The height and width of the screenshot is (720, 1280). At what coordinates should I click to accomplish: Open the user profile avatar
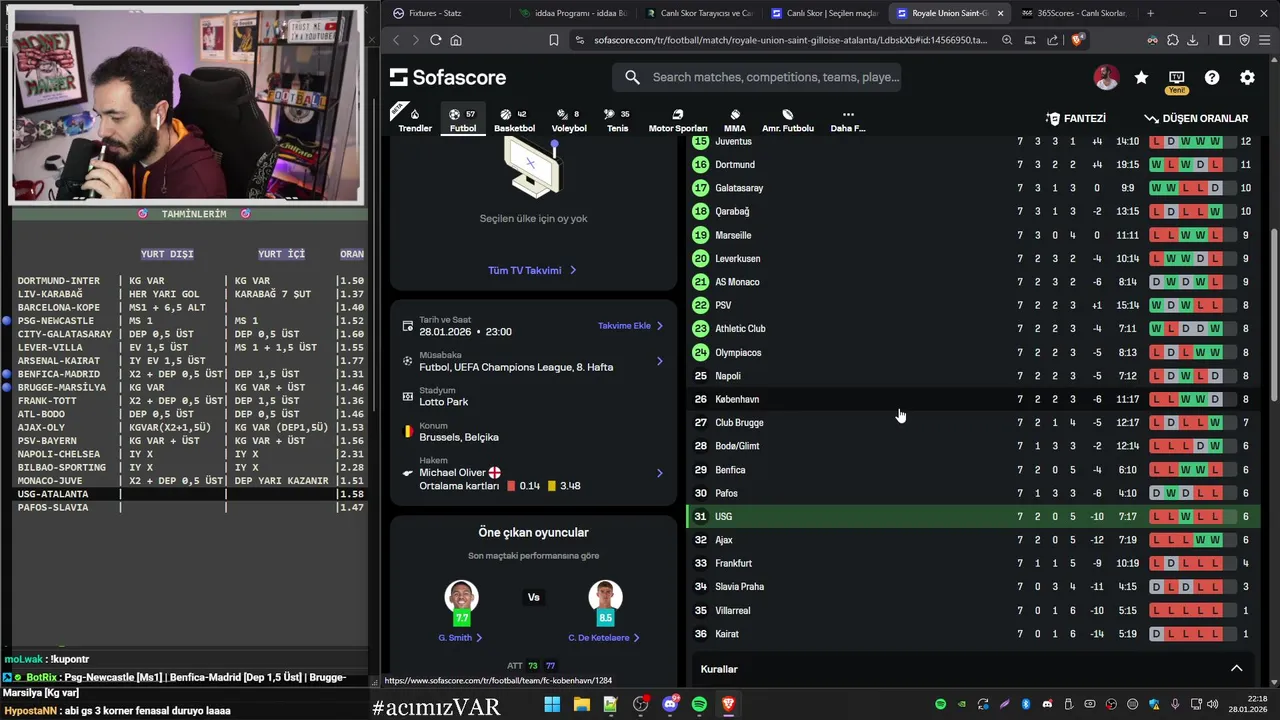point(1106,77)
